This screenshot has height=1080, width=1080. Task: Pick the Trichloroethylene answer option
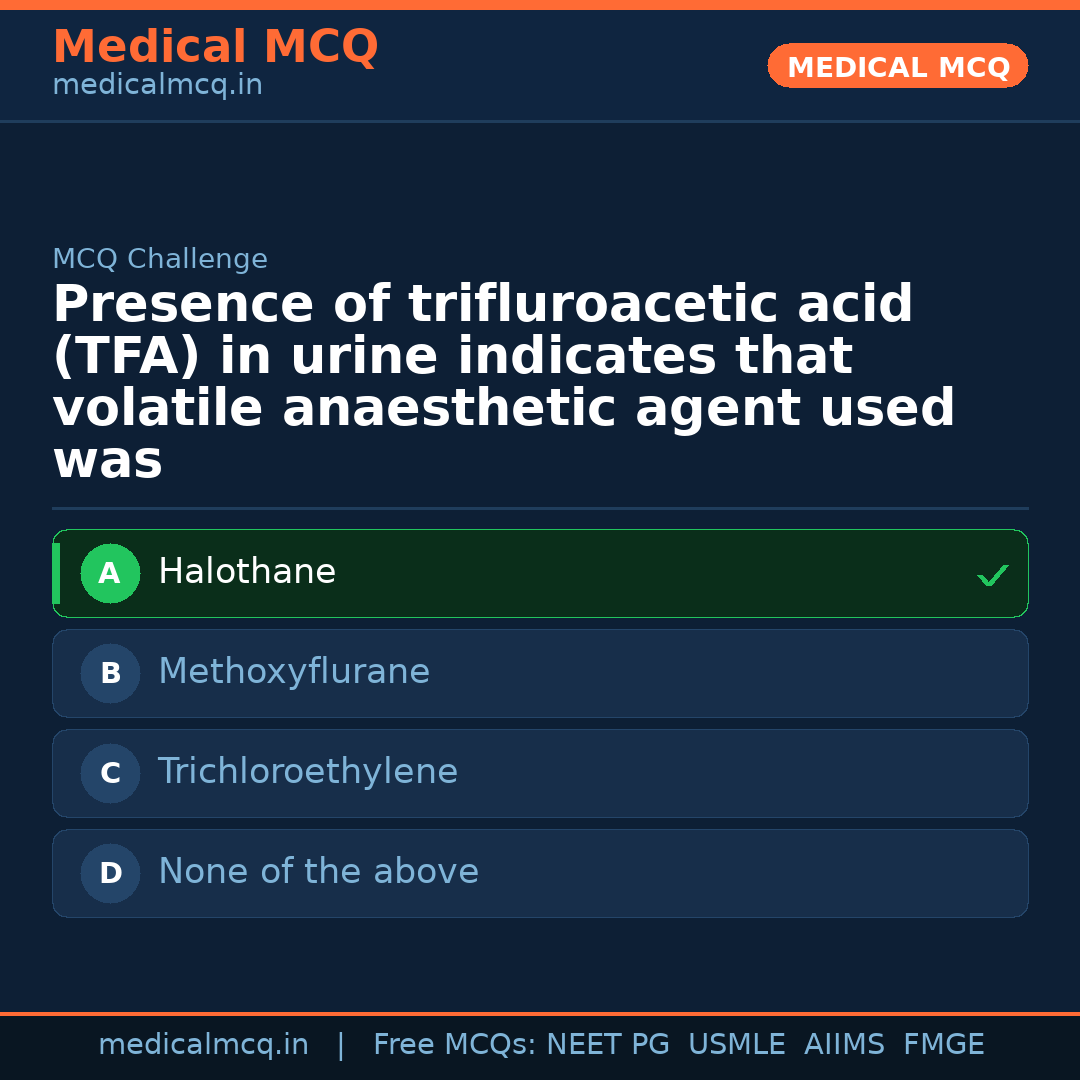(540, 773)
